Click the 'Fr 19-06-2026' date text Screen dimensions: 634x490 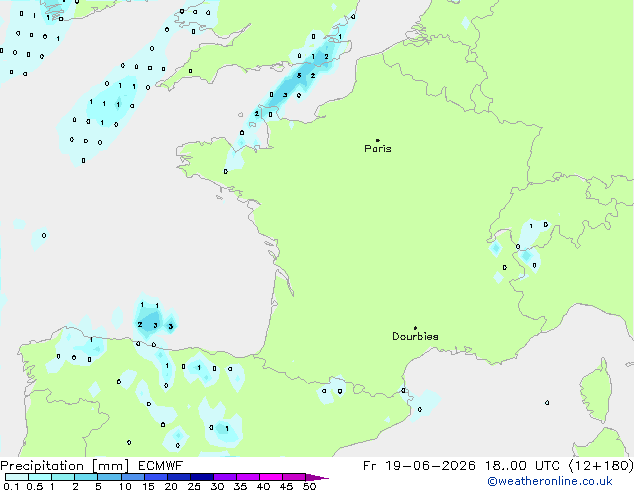(419, 466)
